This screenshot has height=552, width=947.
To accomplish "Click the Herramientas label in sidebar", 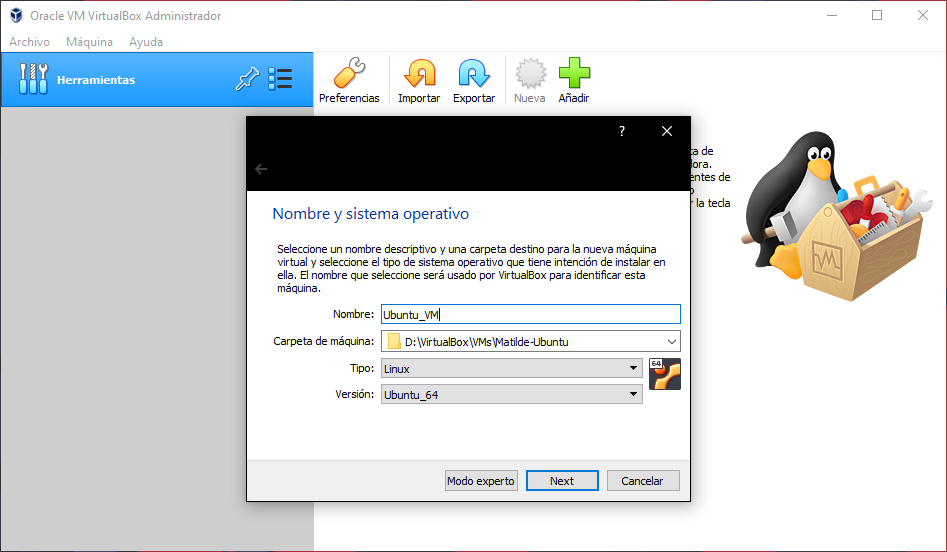I will pyautogui.click(x=96, y=80).
